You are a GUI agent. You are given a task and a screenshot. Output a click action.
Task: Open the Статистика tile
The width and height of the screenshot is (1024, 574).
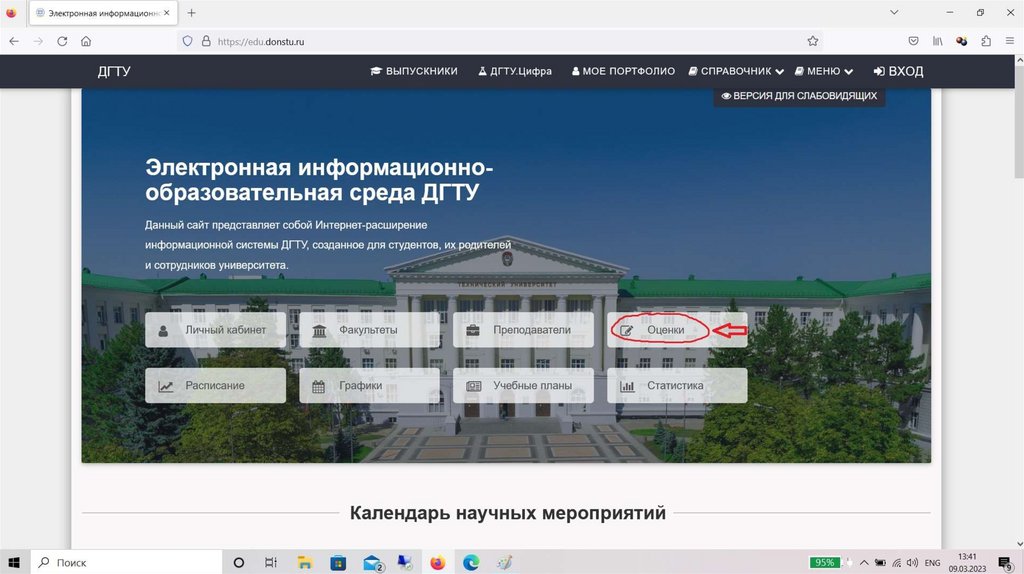coord(677,385)
